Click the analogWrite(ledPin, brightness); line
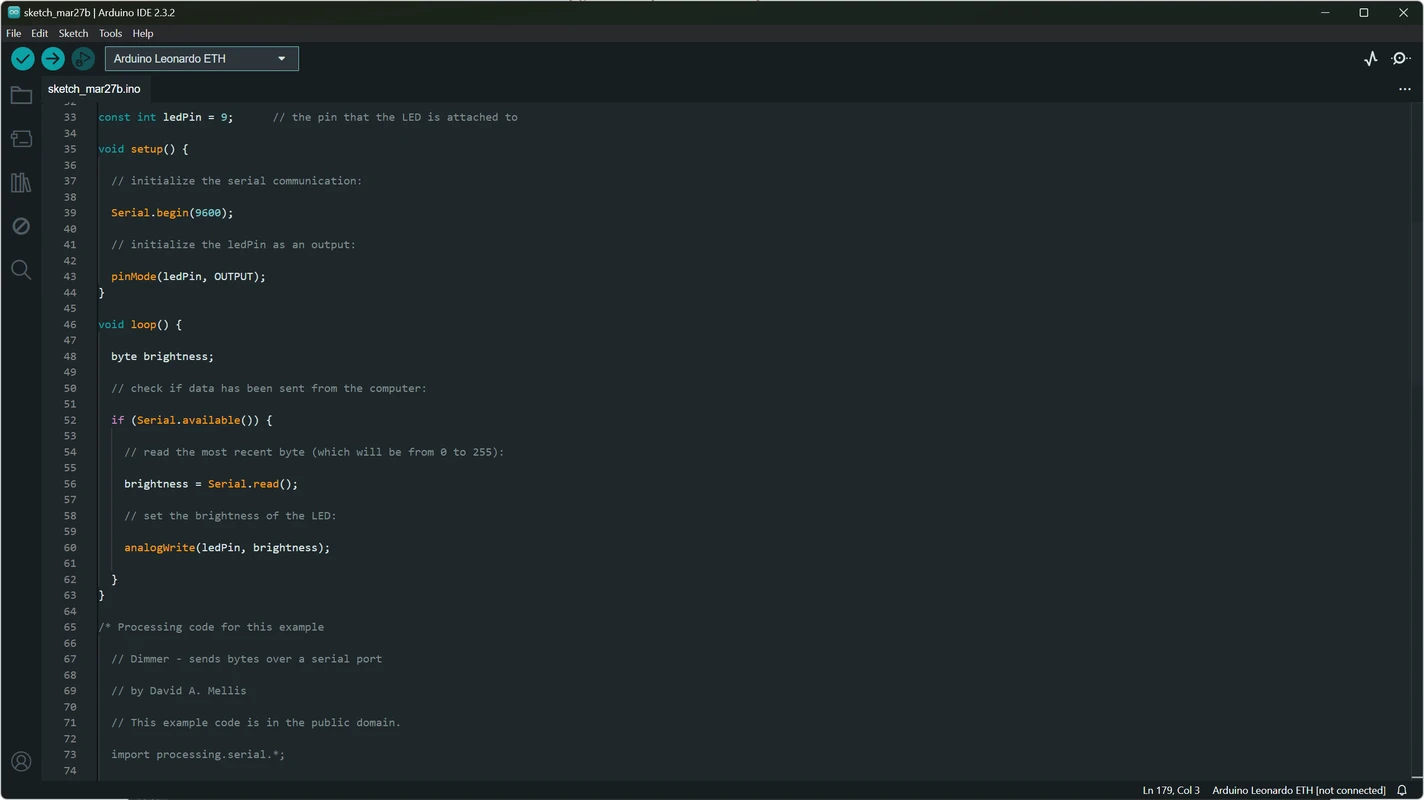Viewport: 1424px width, 800px height. [x=227, y=548]
